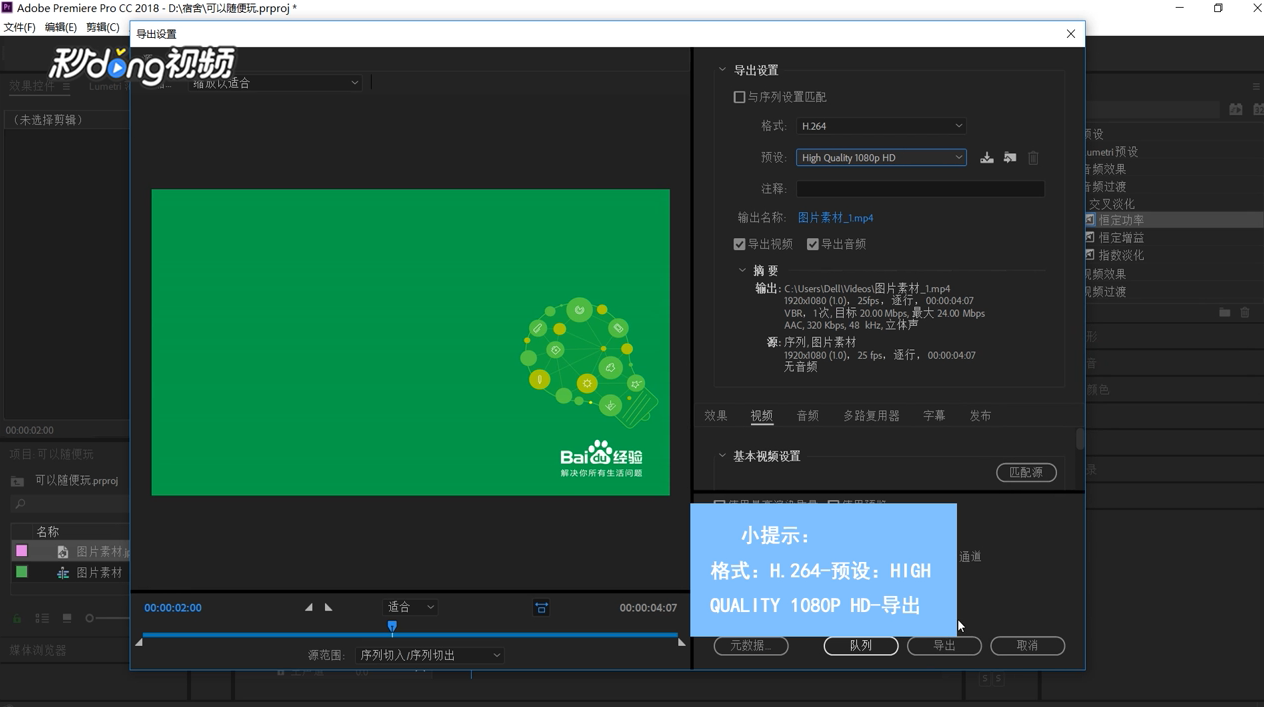Open the 适合 zoom level dropdown

coord(410,607)
